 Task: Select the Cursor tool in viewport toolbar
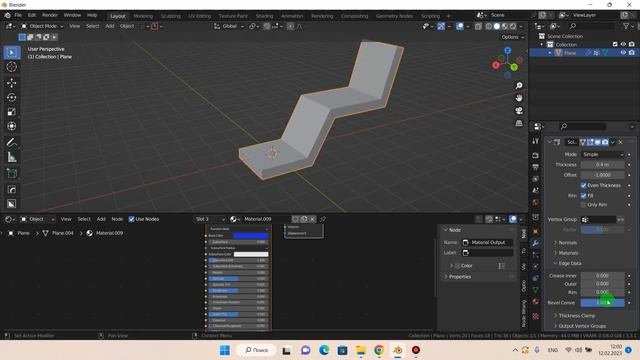(11, 67)
